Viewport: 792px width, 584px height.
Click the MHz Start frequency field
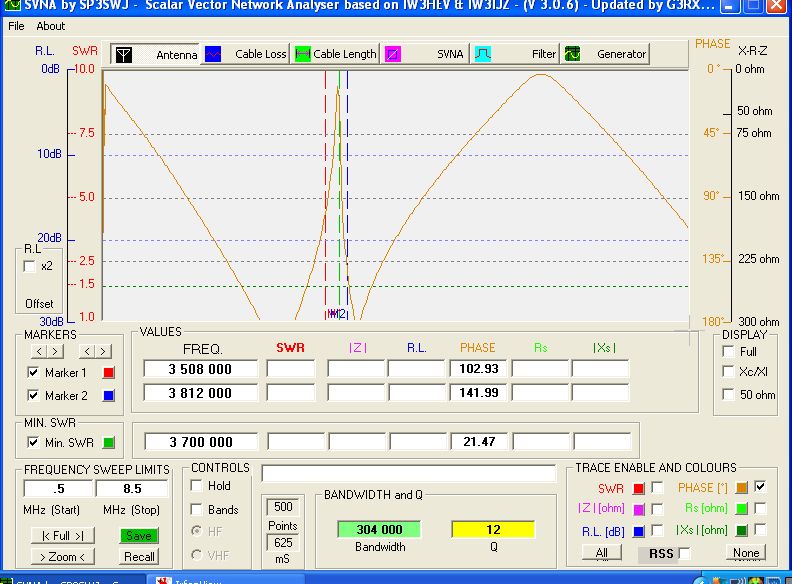click(57, 489)
